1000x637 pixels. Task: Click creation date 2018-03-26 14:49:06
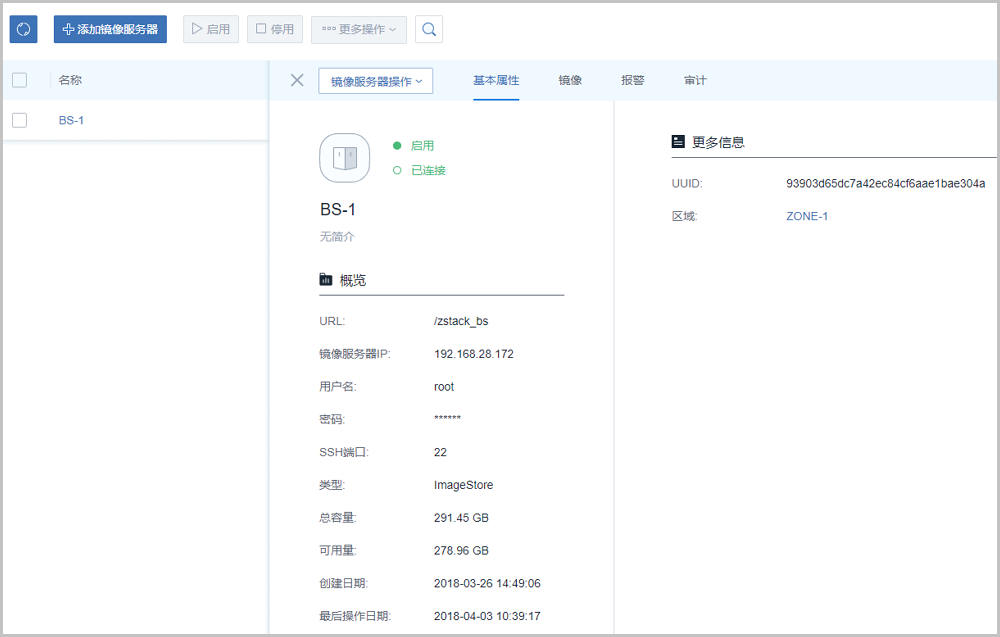click(x=487, y=583)
